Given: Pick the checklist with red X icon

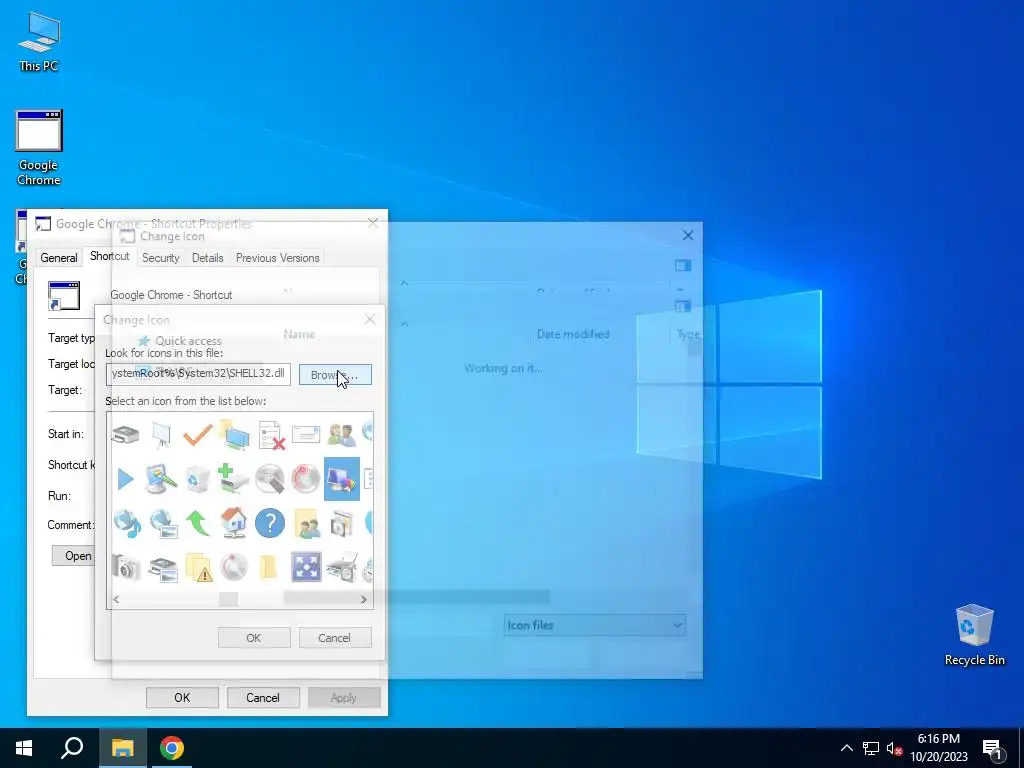Looking at the screenshot, I should [x=270, y=435].
